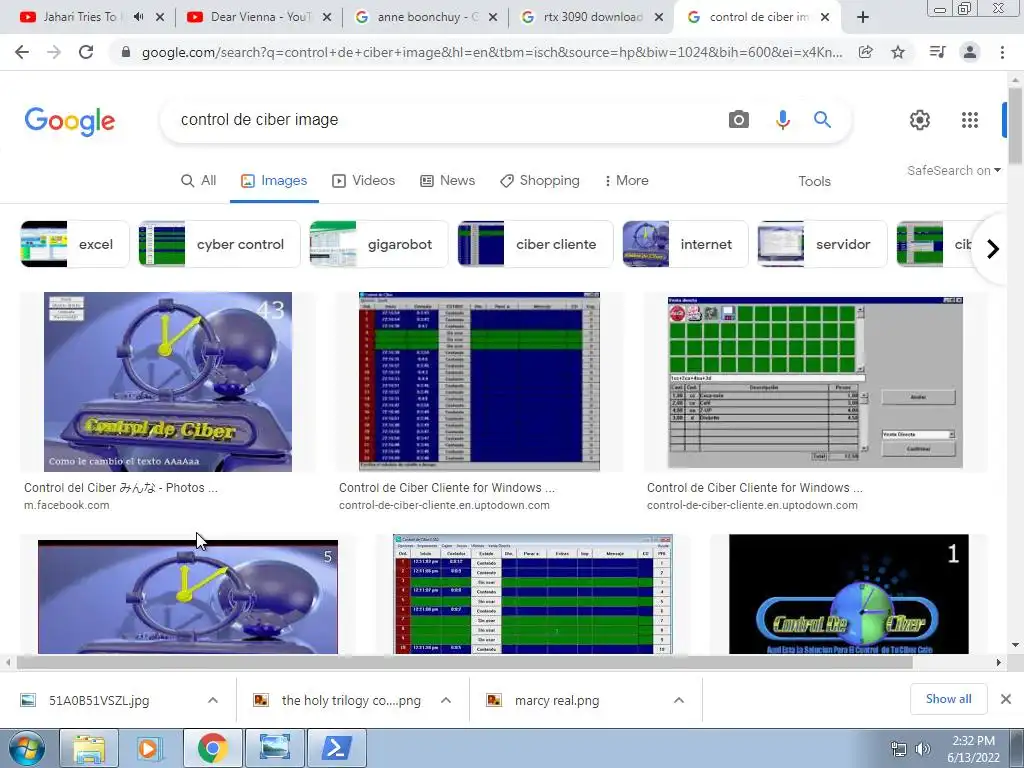This screenshot has height=768, width=1024.
Task: Open Chrome three-dot menu
Action: (x=1002, y=52)
